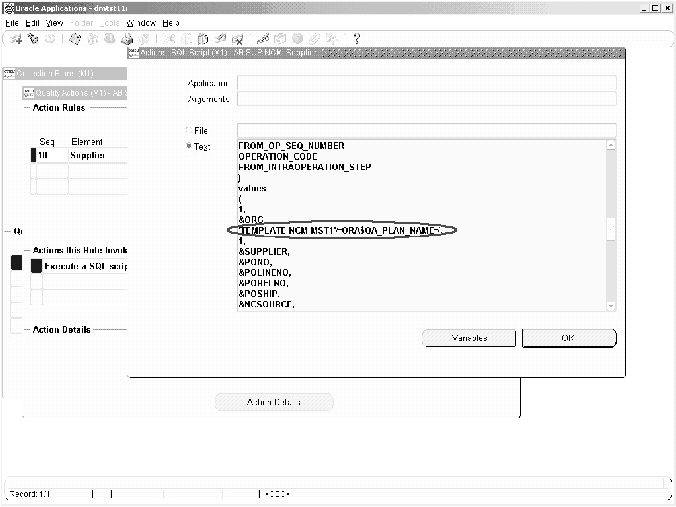The width and height of the screenshot is (676, 507).
Task: Click the Copy toolbar icon
Action: point(186,39)
